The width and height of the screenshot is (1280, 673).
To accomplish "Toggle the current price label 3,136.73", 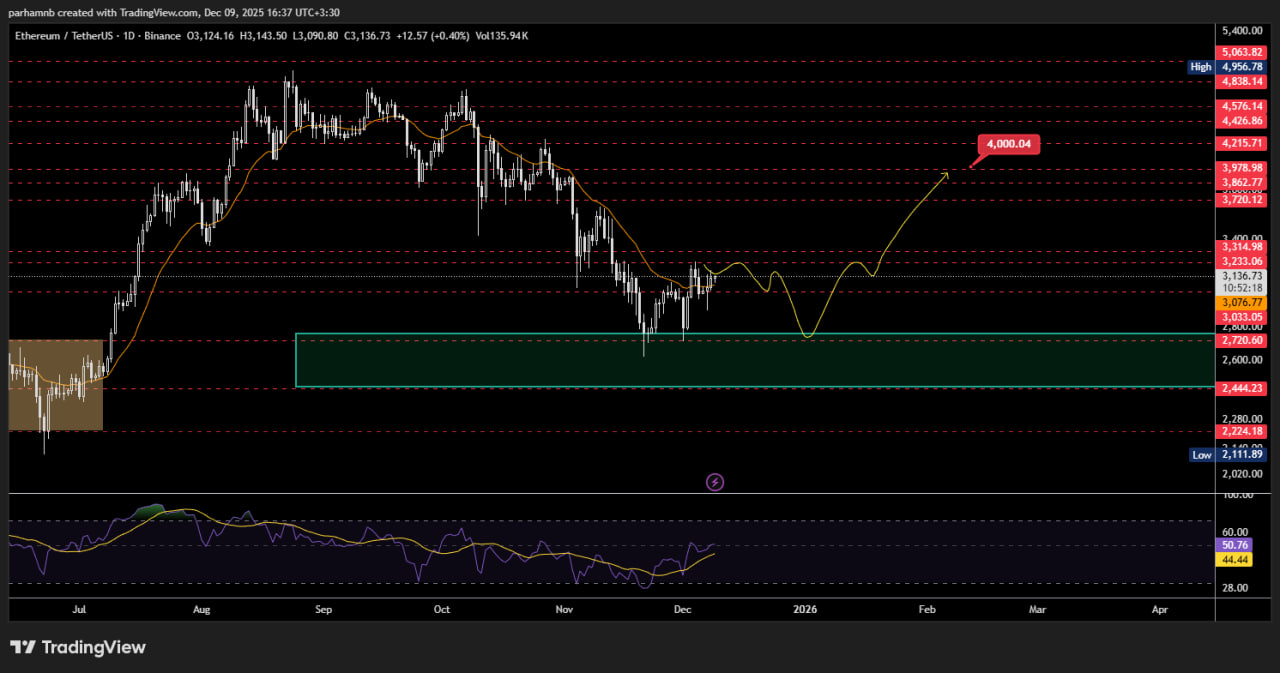I will [1240, 276].
